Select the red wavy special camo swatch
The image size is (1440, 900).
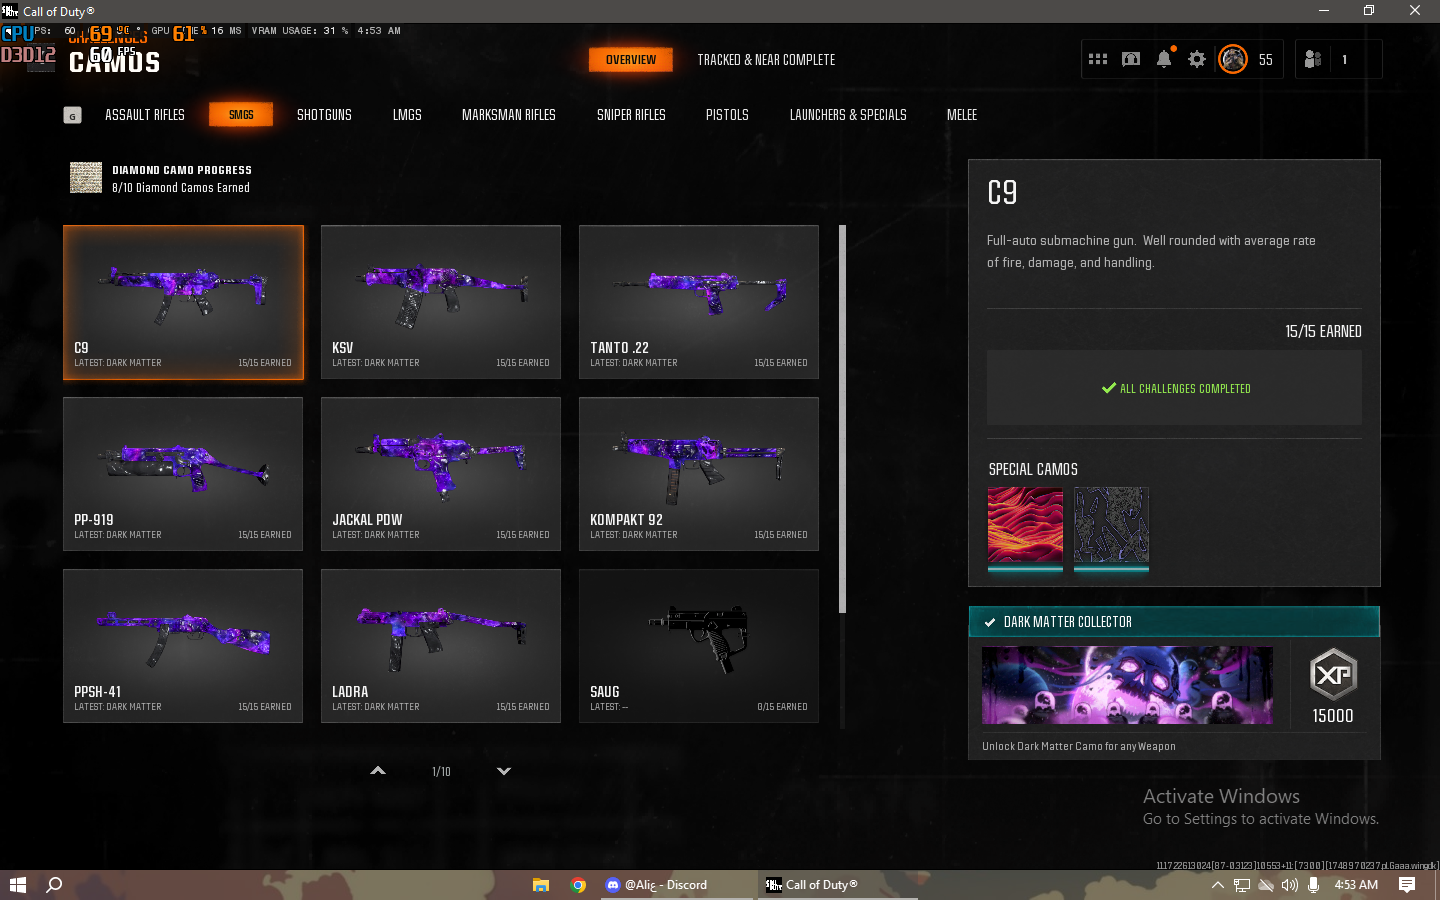pyautogui.click(x=1025, y=527)
